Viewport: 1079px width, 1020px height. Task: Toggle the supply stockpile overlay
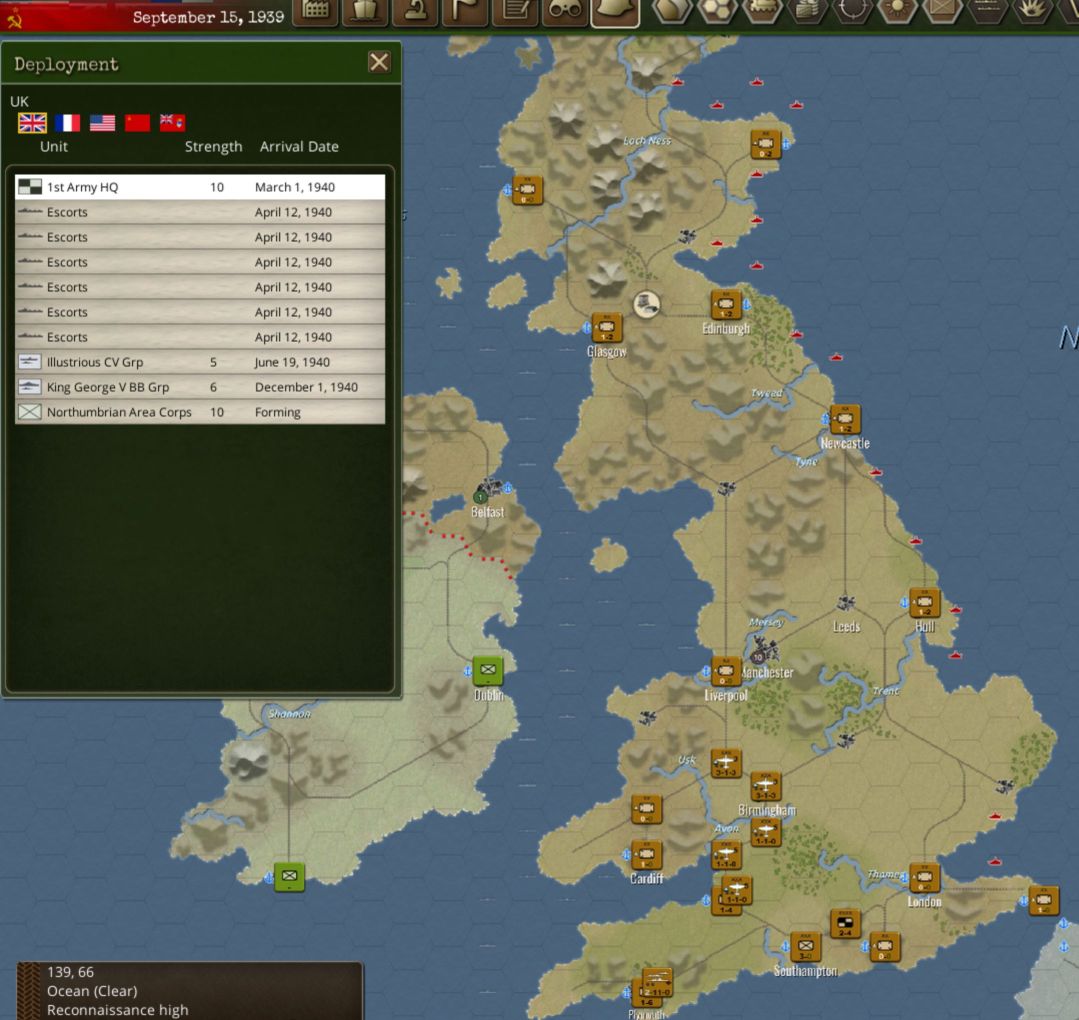click(806, 11)
